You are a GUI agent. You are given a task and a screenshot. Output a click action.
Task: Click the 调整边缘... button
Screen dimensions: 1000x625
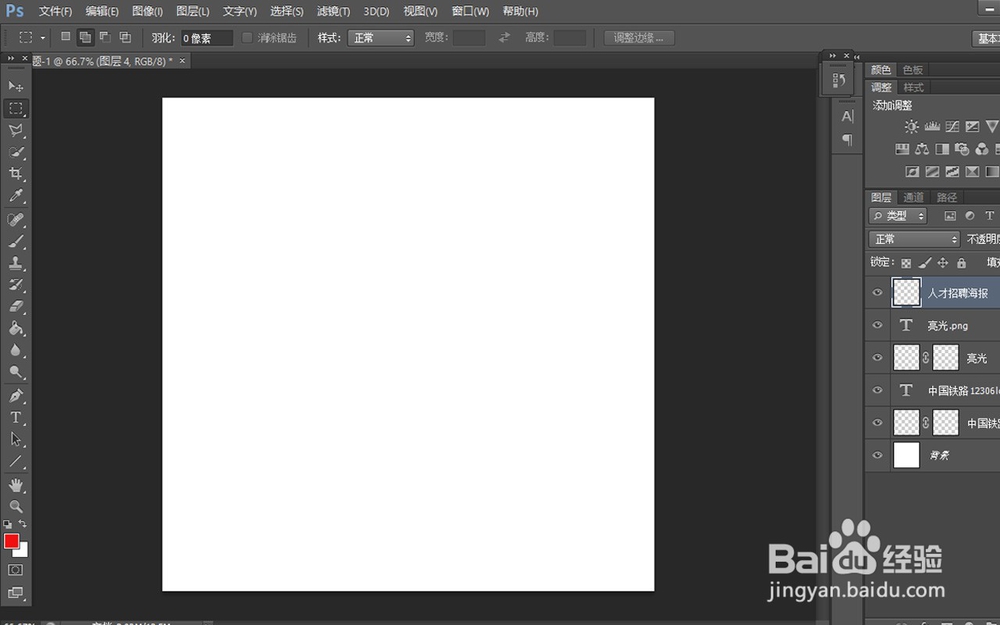point(639,38)
